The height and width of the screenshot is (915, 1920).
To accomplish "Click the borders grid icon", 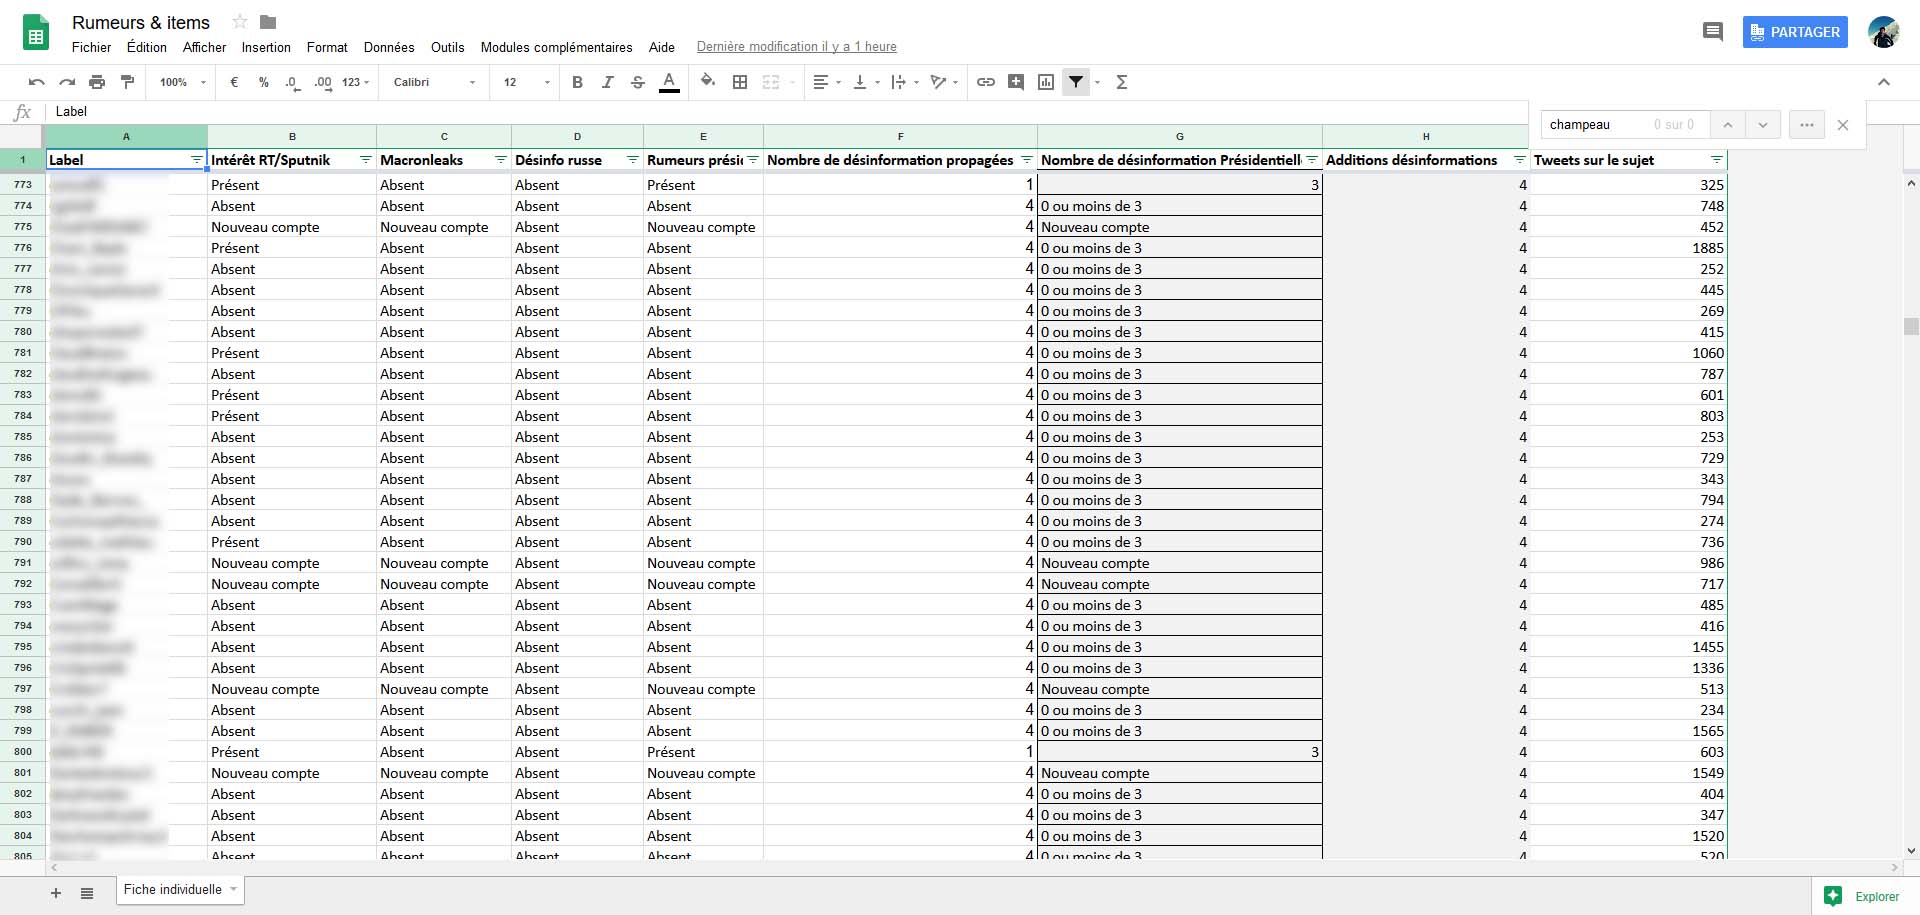I will pos(740,82).
